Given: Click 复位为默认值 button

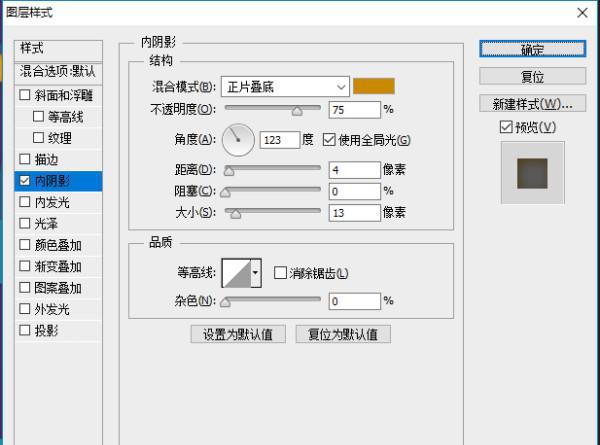Looking at the screenshot, I should [343, 334].
